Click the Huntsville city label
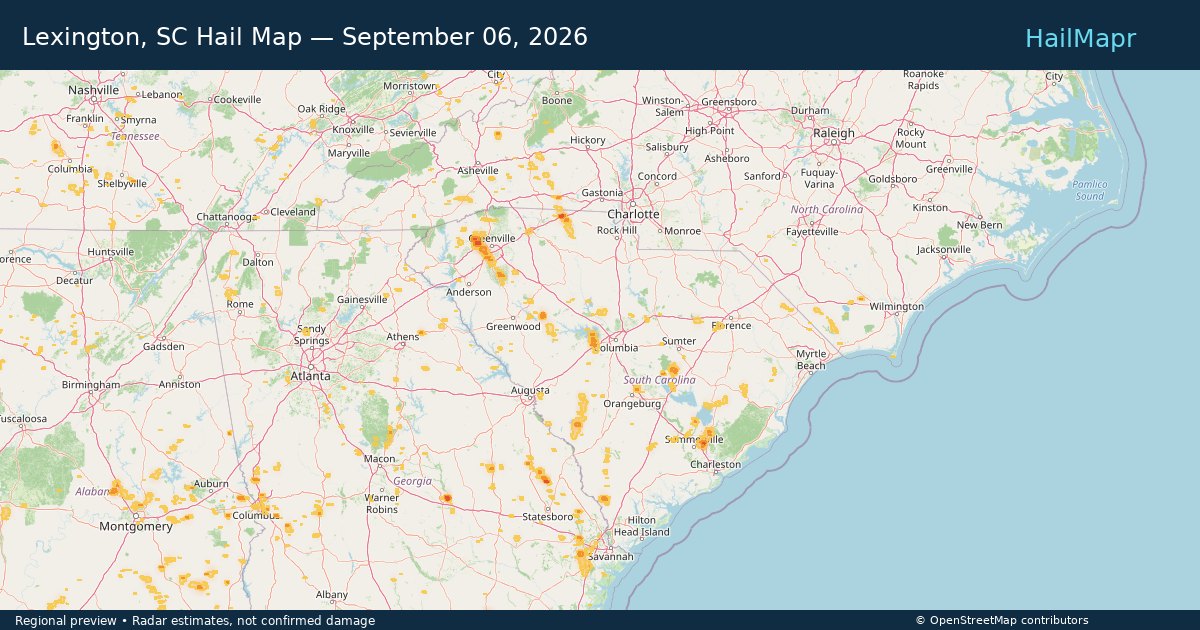 pyautogui.click(x=111, y=251)
